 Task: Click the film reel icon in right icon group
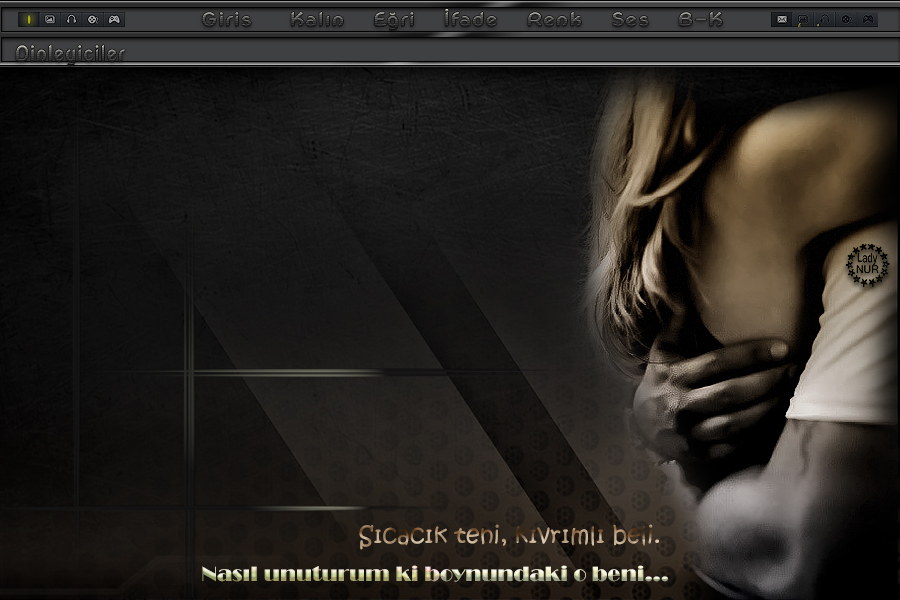(x=846, y=19)
